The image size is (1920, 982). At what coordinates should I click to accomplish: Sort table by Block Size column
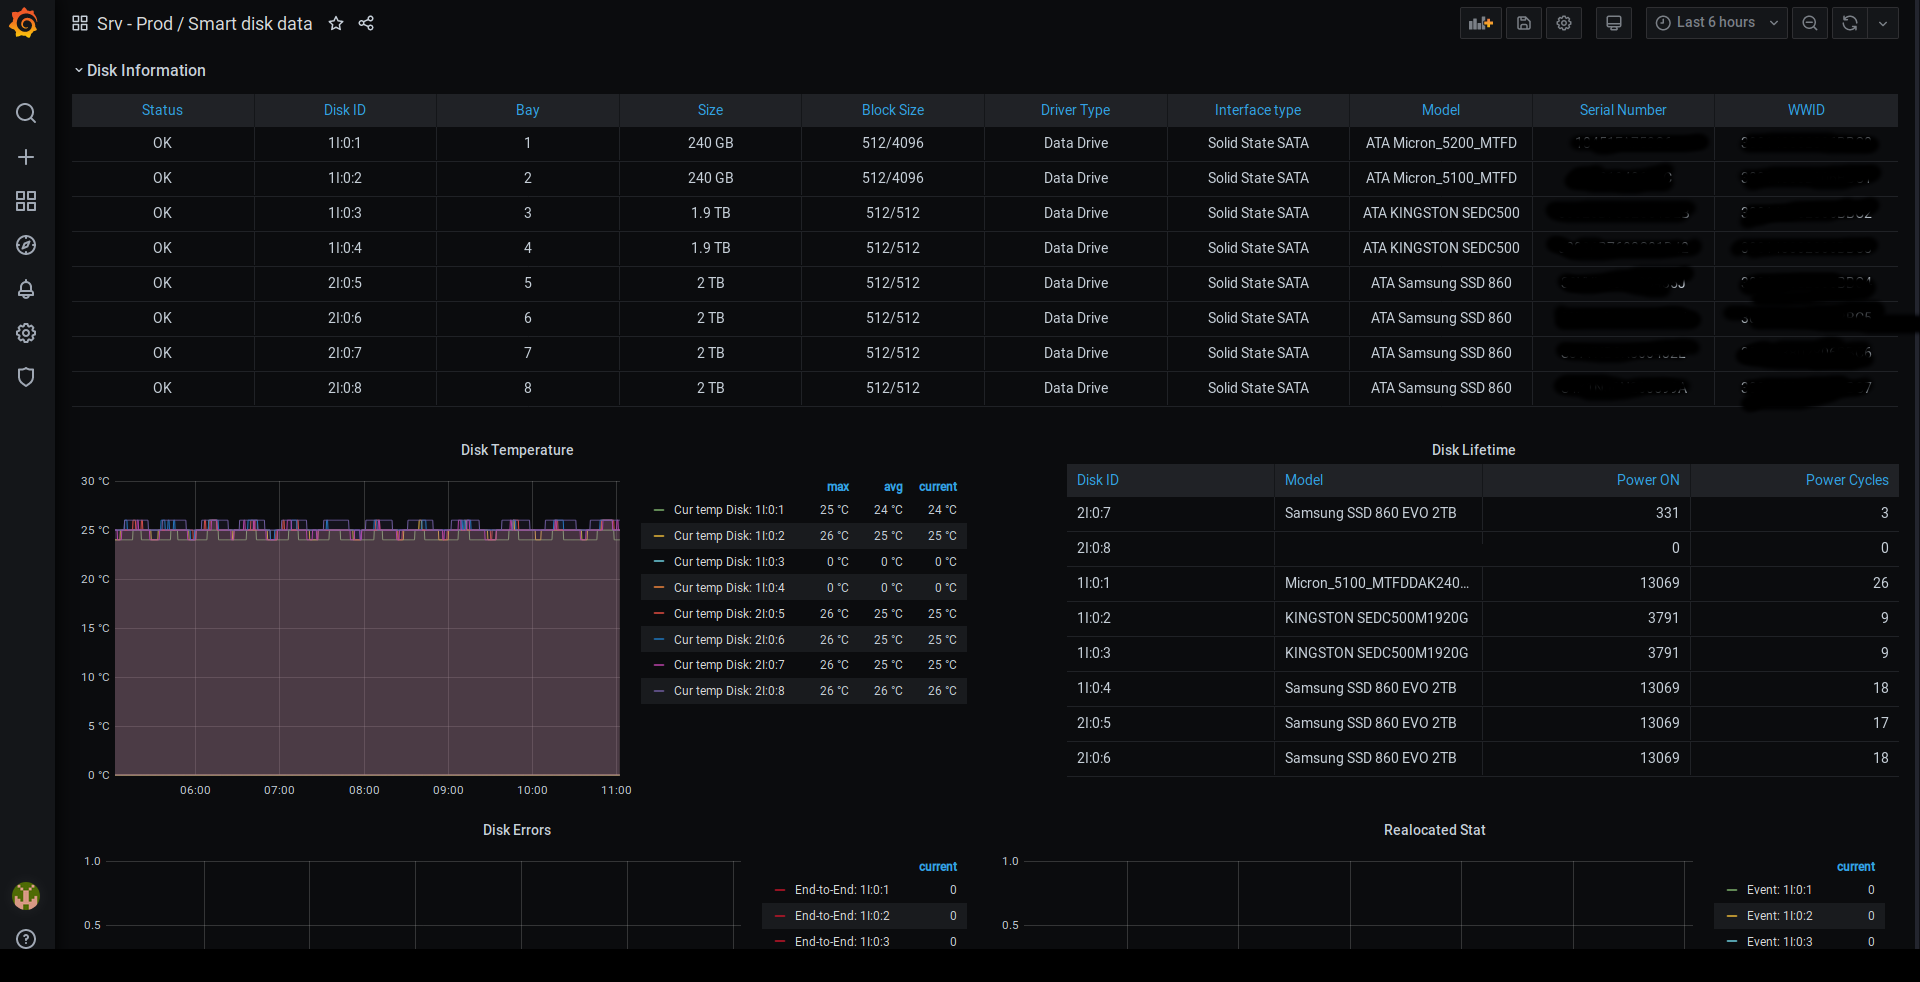coord(893,110)
